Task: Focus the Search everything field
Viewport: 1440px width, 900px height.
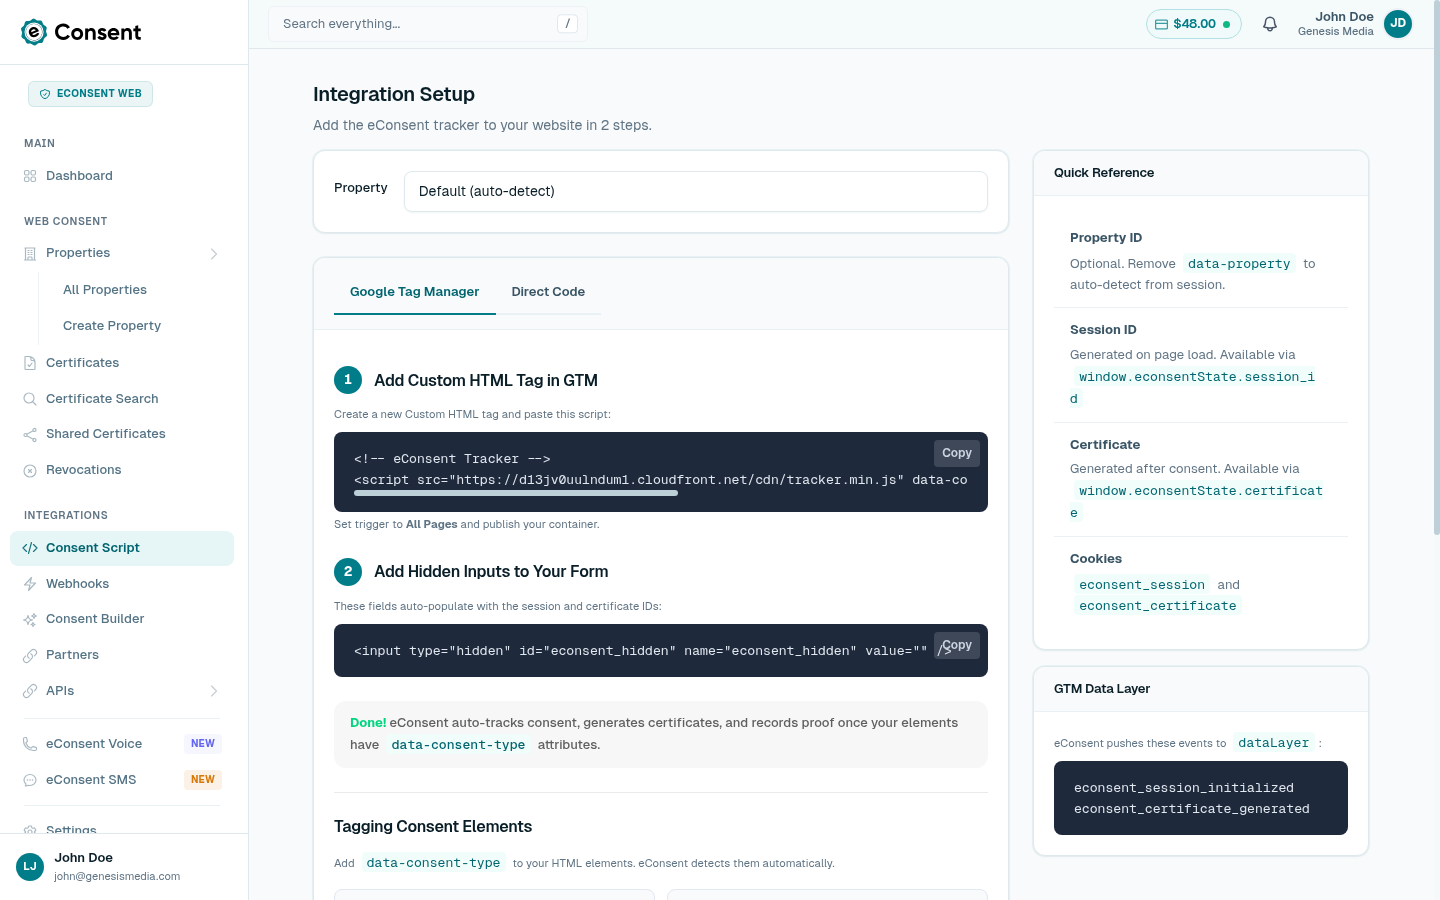Action: tap(428, 24)
